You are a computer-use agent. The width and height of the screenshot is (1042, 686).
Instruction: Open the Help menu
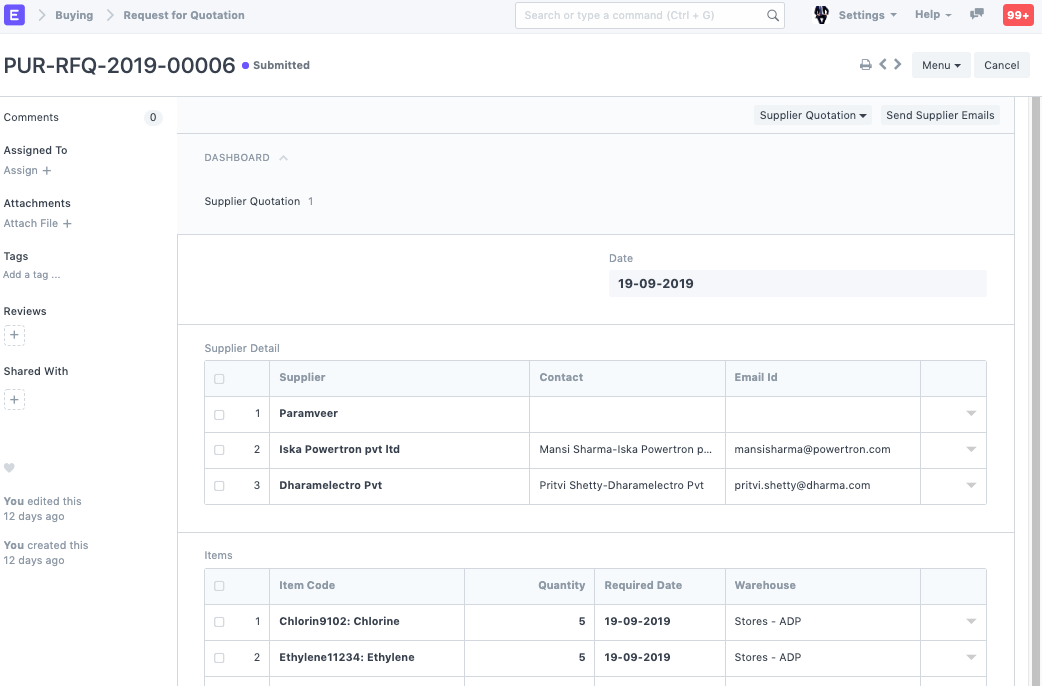click(x=932, y=15)
